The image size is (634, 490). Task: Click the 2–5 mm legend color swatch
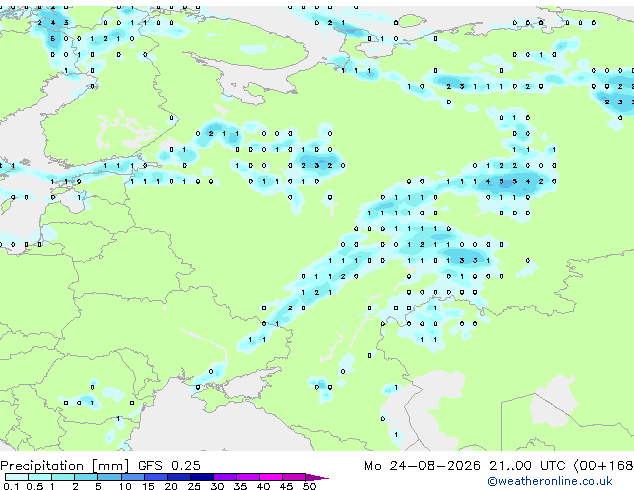(86, 477)
